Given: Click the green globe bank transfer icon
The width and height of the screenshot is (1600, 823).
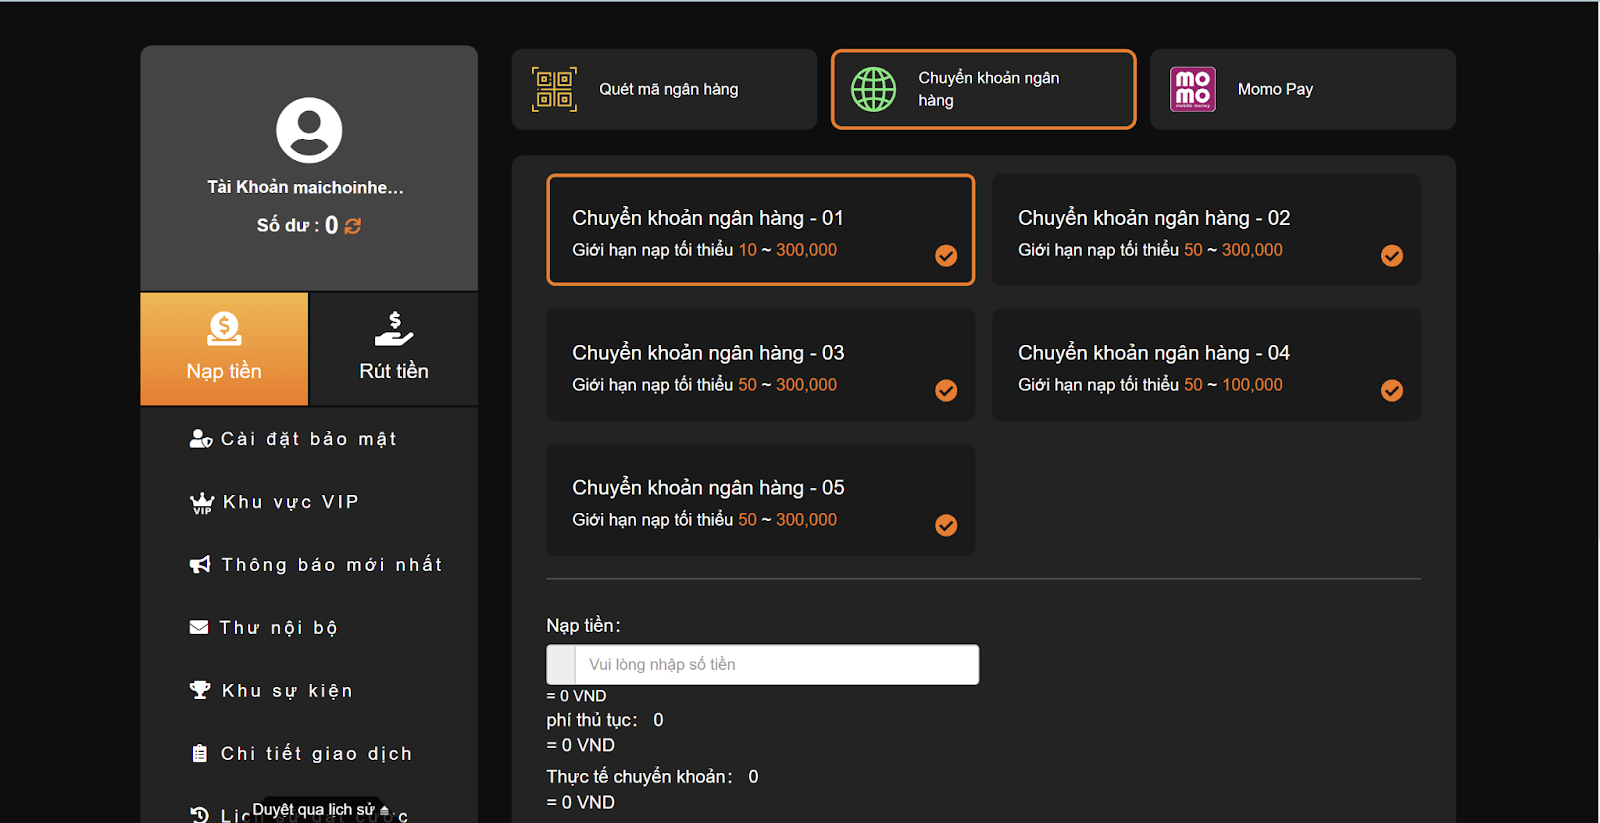Looking at the screenshot, I should pos(873,89).
